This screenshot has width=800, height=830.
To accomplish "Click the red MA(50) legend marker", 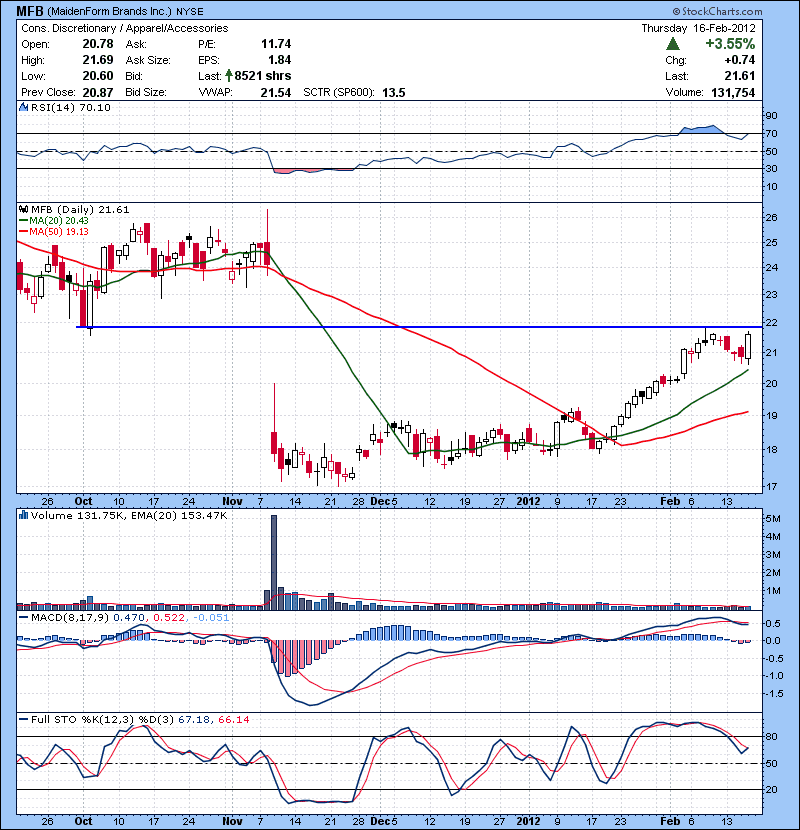I will pos(23,232).
